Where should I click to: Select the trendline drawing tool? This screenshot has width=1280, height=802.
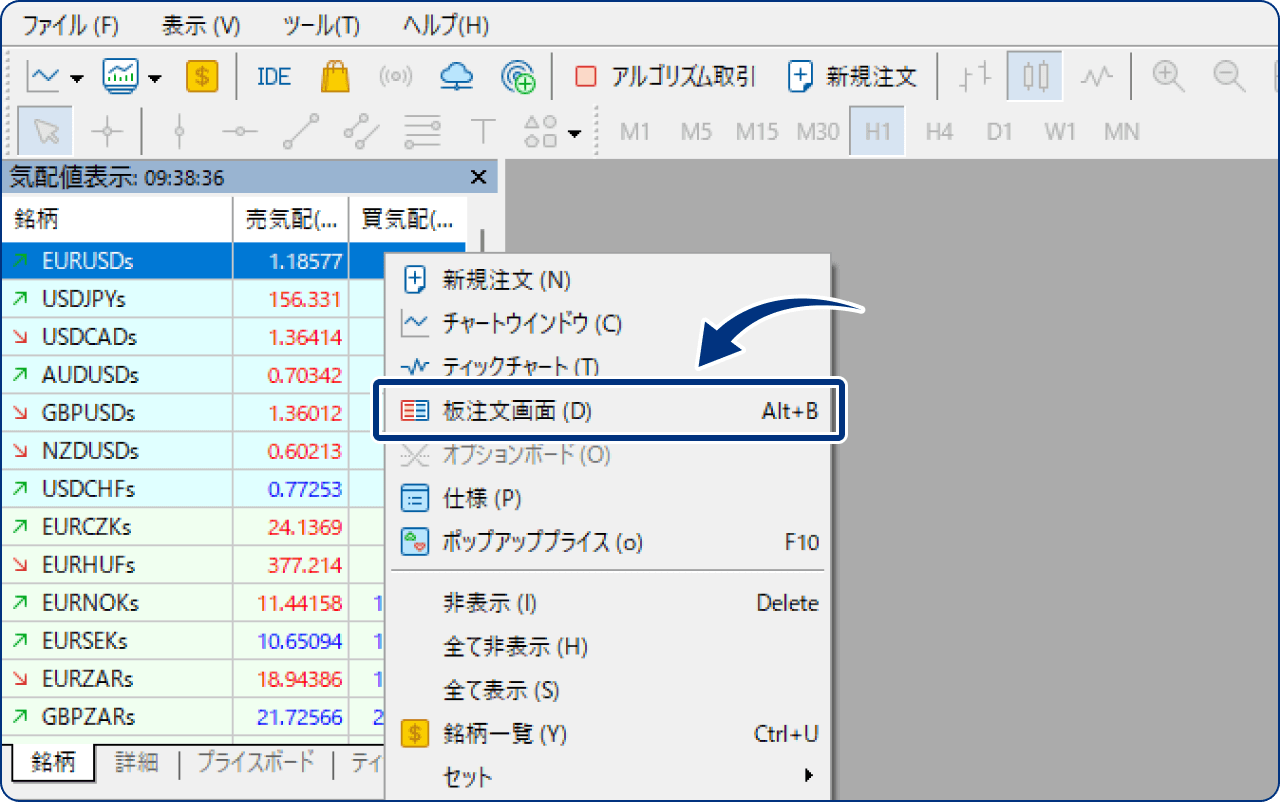click(300, 131)
